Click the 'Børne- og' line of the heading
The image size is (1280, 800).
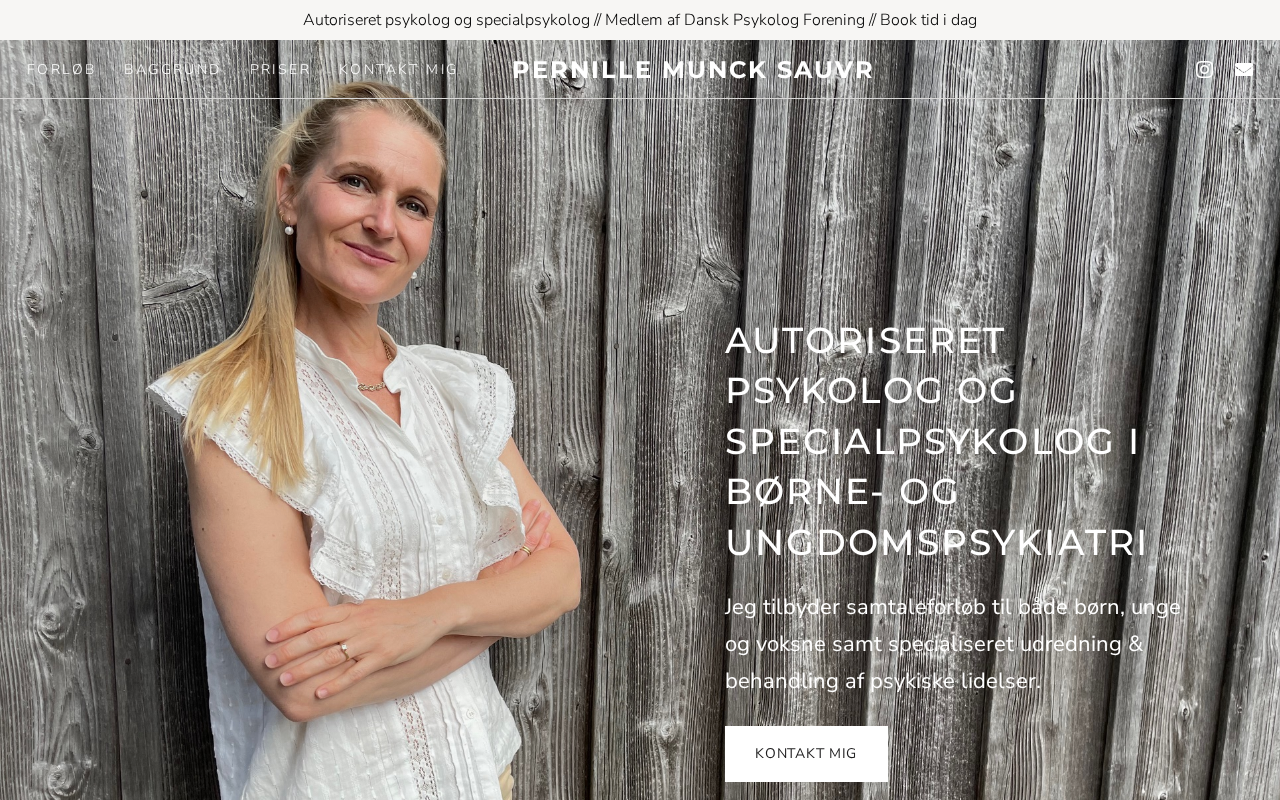point(843,491)
